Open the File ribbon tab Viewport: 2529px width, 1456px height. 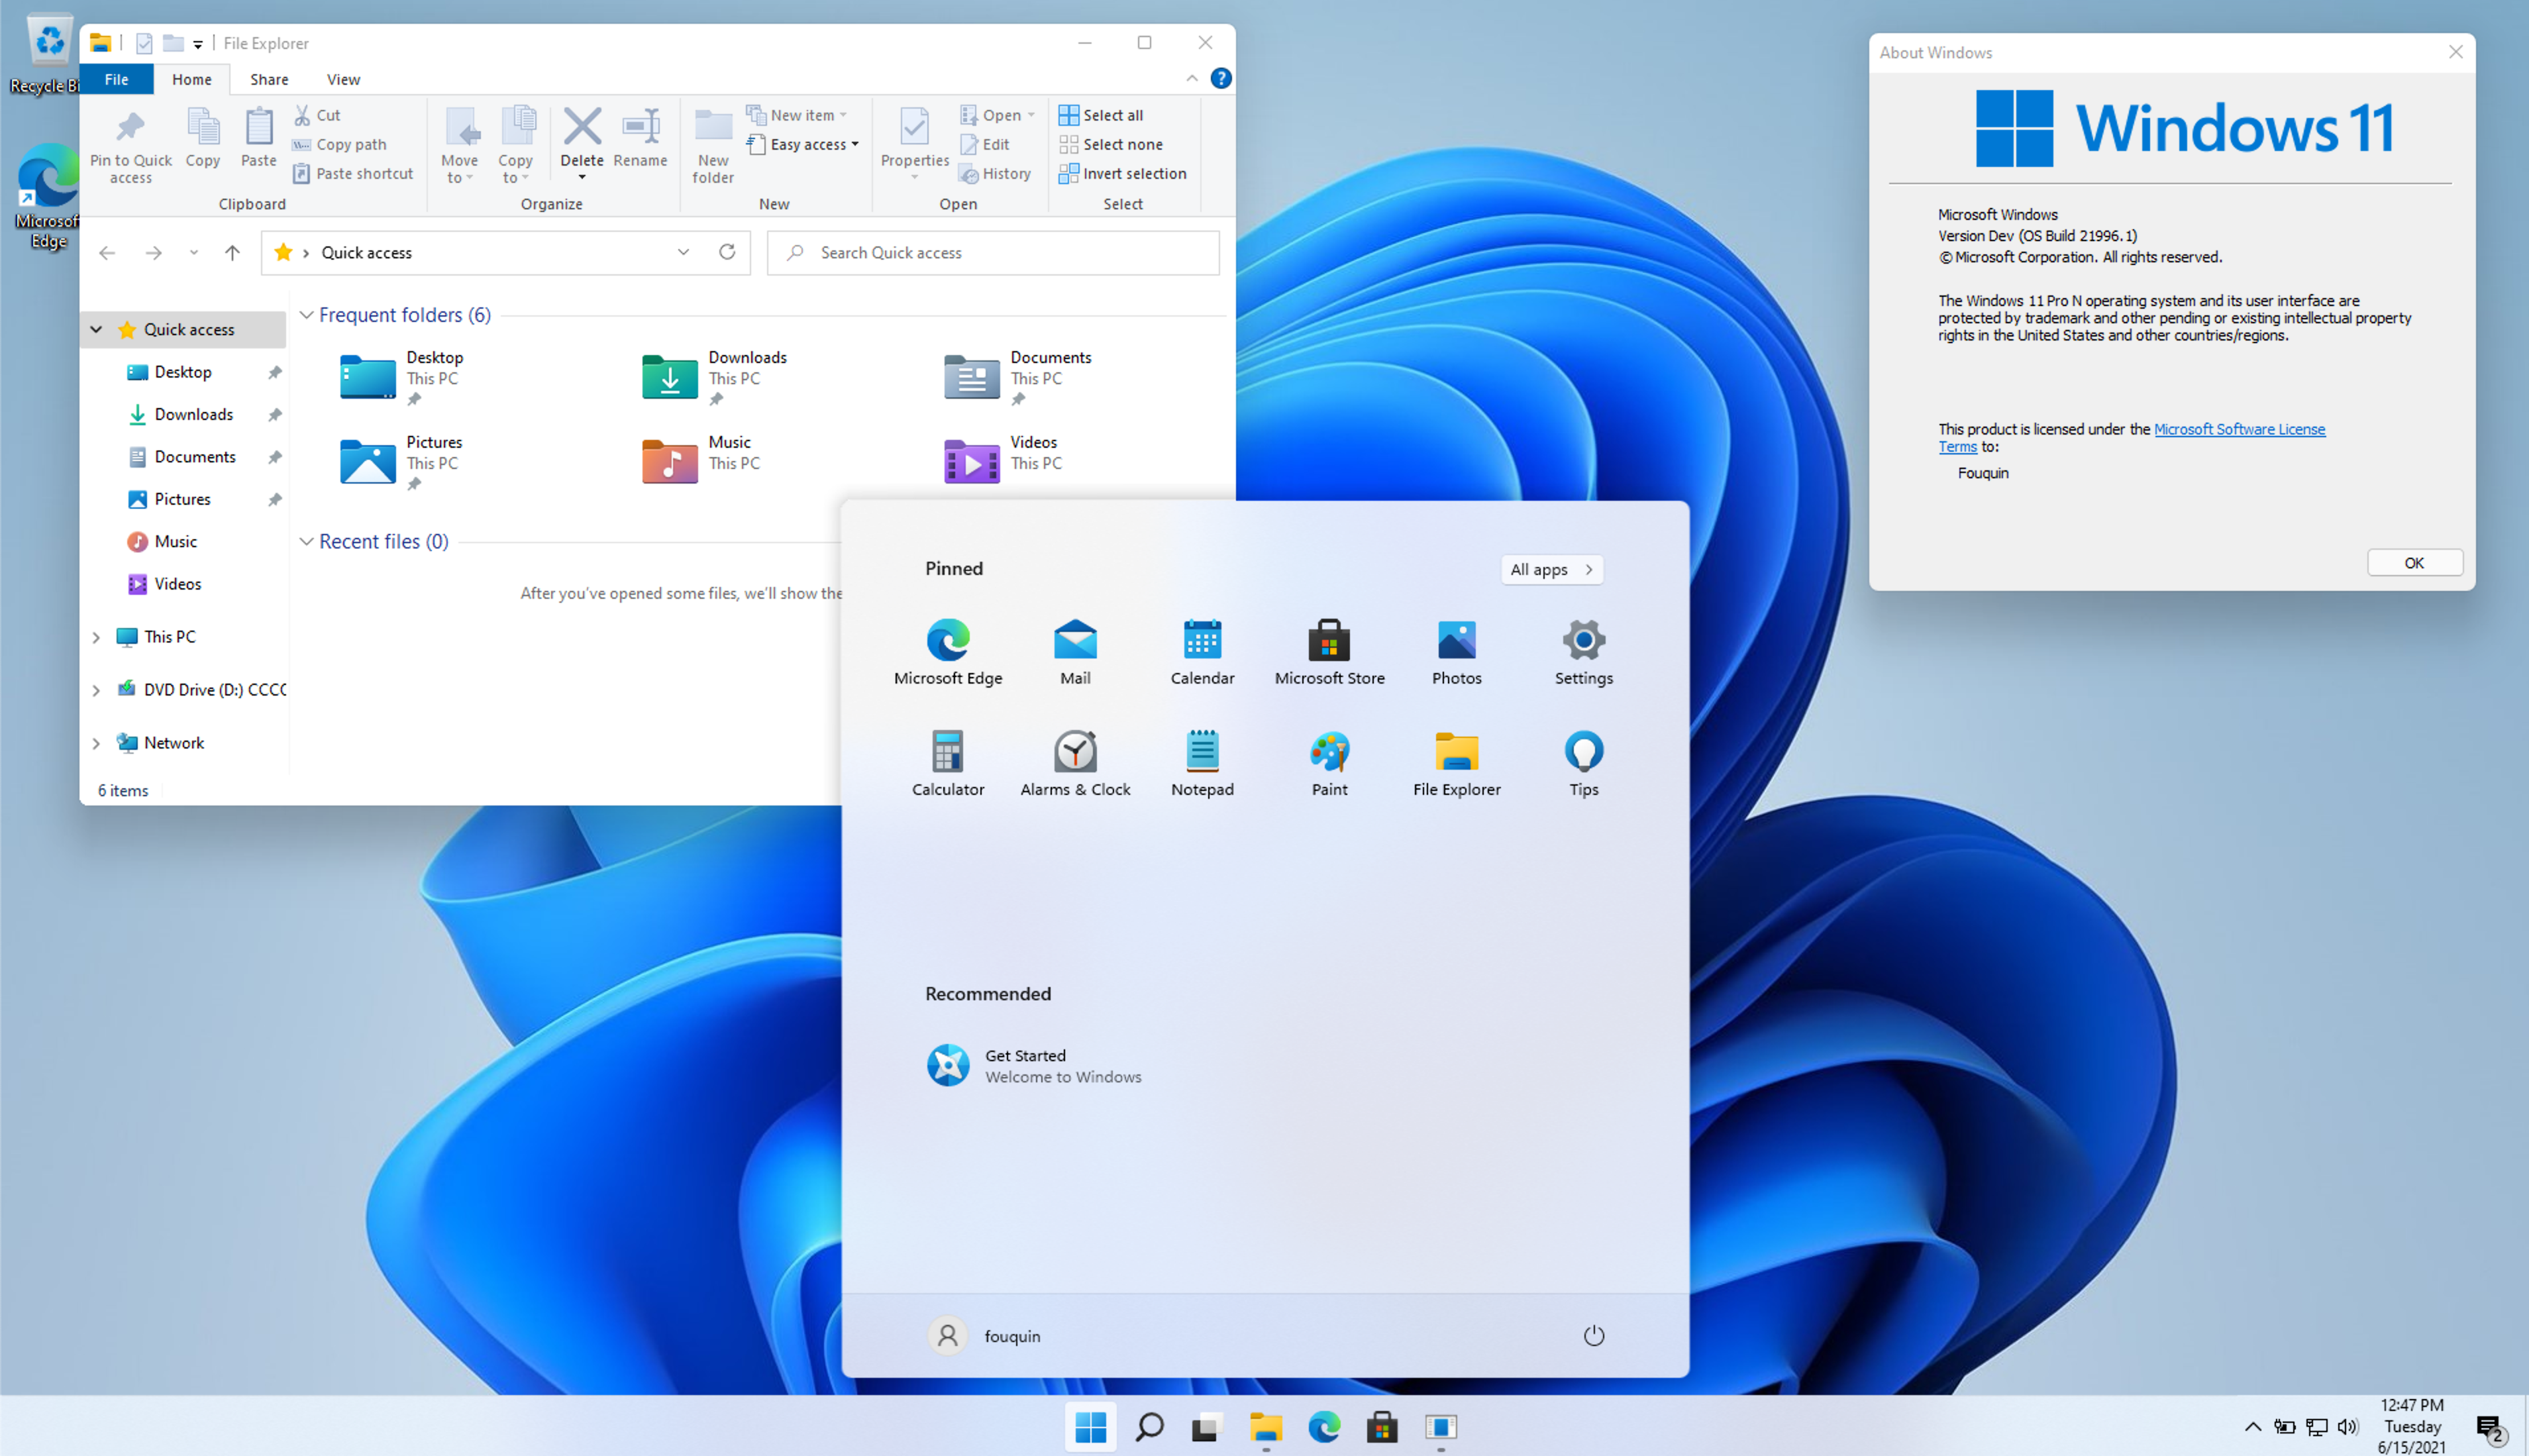pyautogui.click(x=116, y=79)
